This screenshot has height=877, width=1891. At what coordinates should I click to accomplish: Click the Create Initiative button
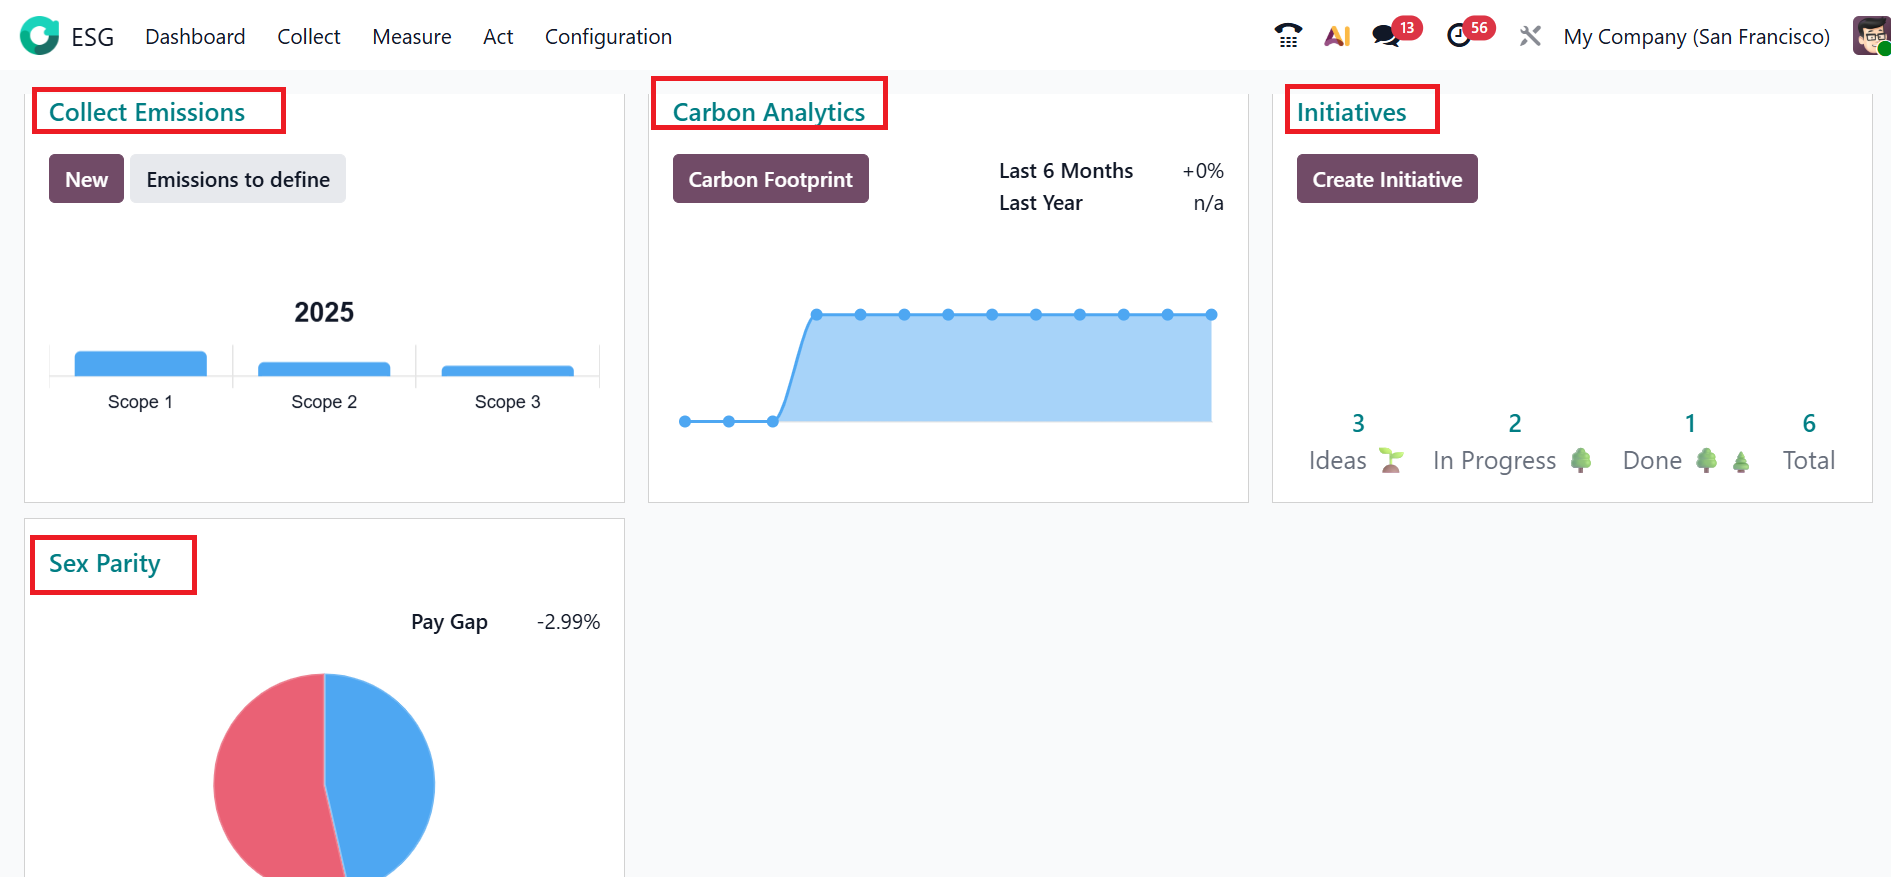[1387, 179]
